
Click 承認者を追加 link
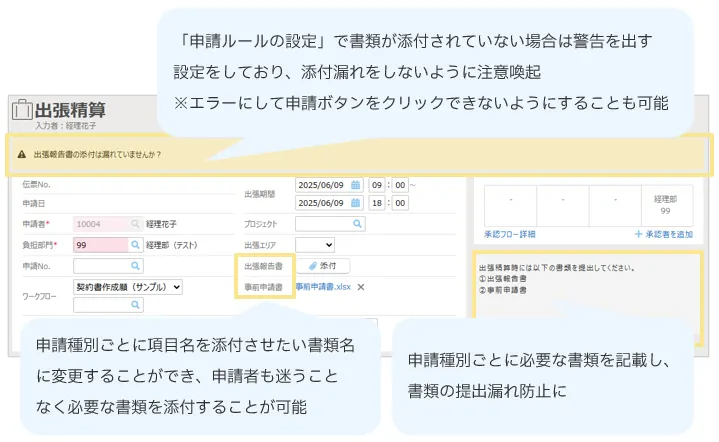tap(663, 234)
